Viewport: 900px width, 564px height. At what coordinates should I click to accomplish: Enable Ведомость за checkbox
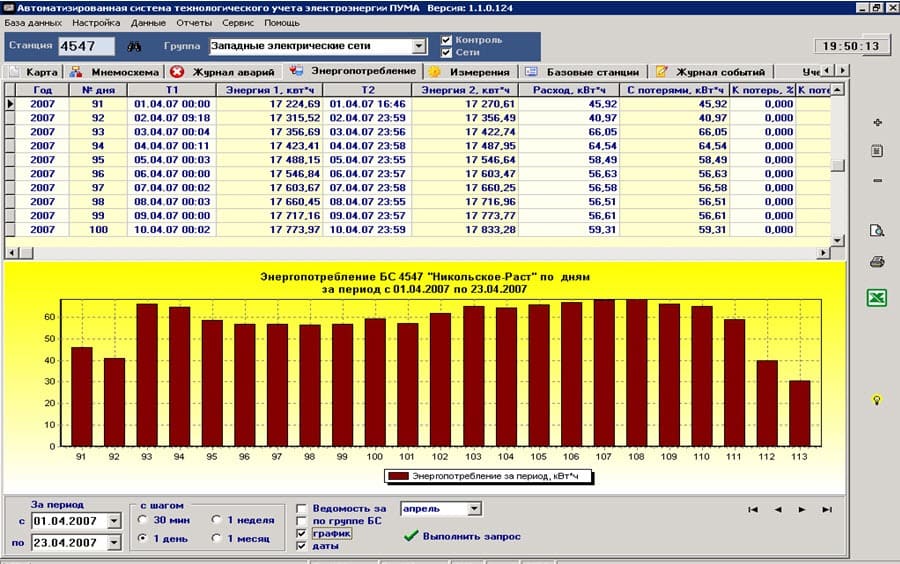(301, 509)
